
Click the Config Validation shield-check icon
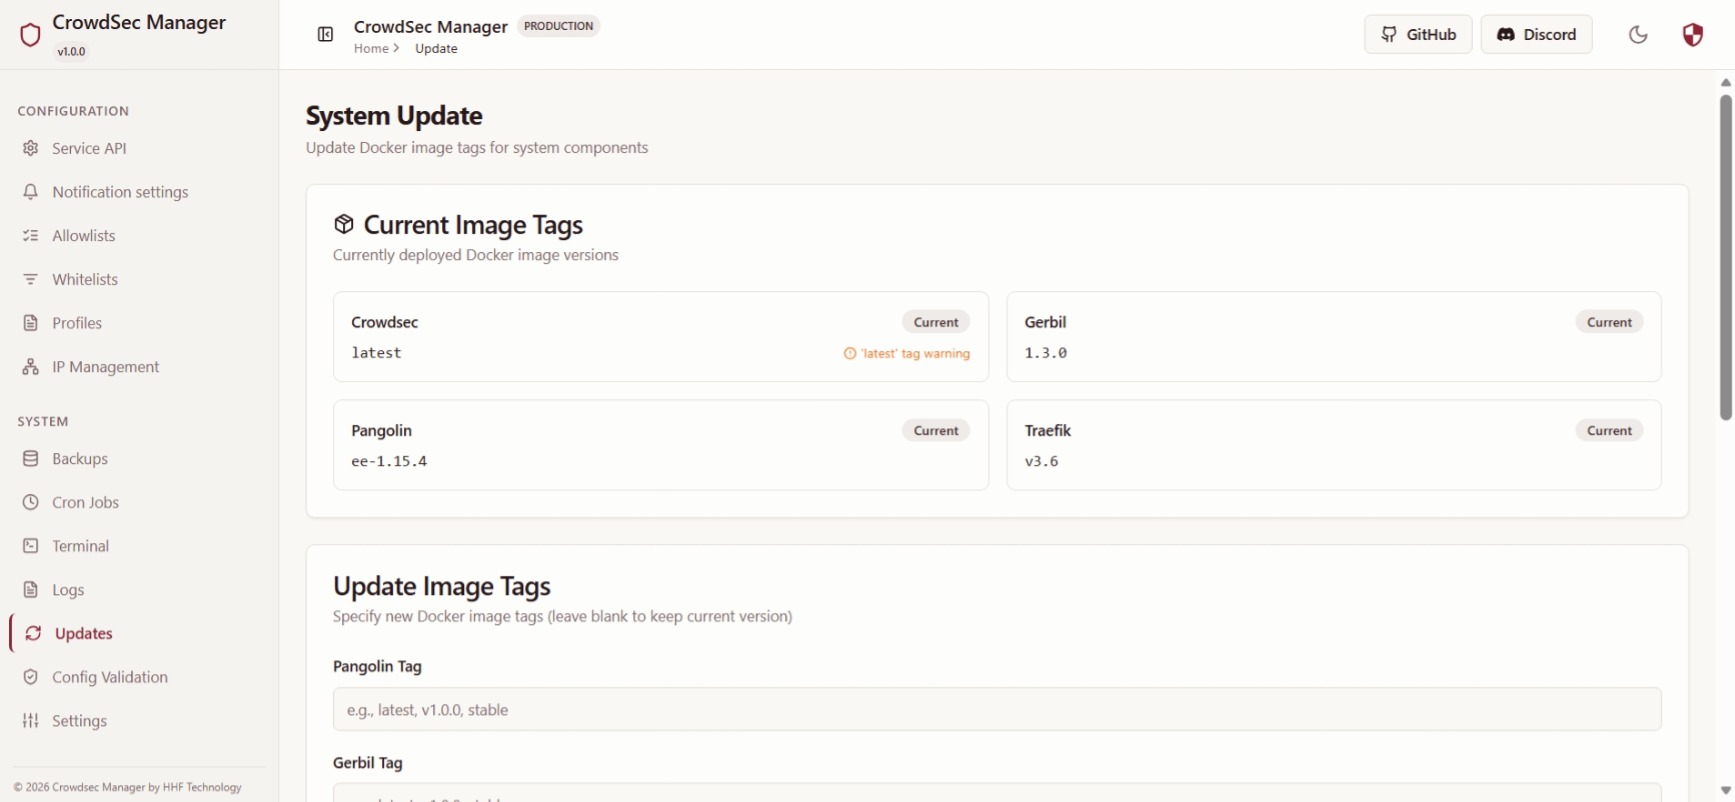(31, 677)
